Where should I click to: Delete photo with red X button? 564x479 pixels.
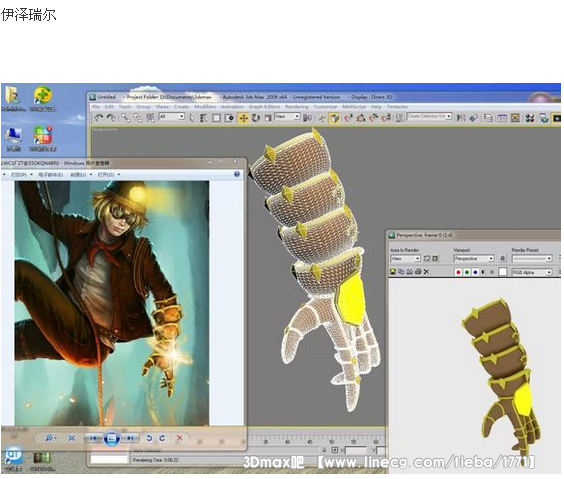pyautogui.click(x=179, y=438)
